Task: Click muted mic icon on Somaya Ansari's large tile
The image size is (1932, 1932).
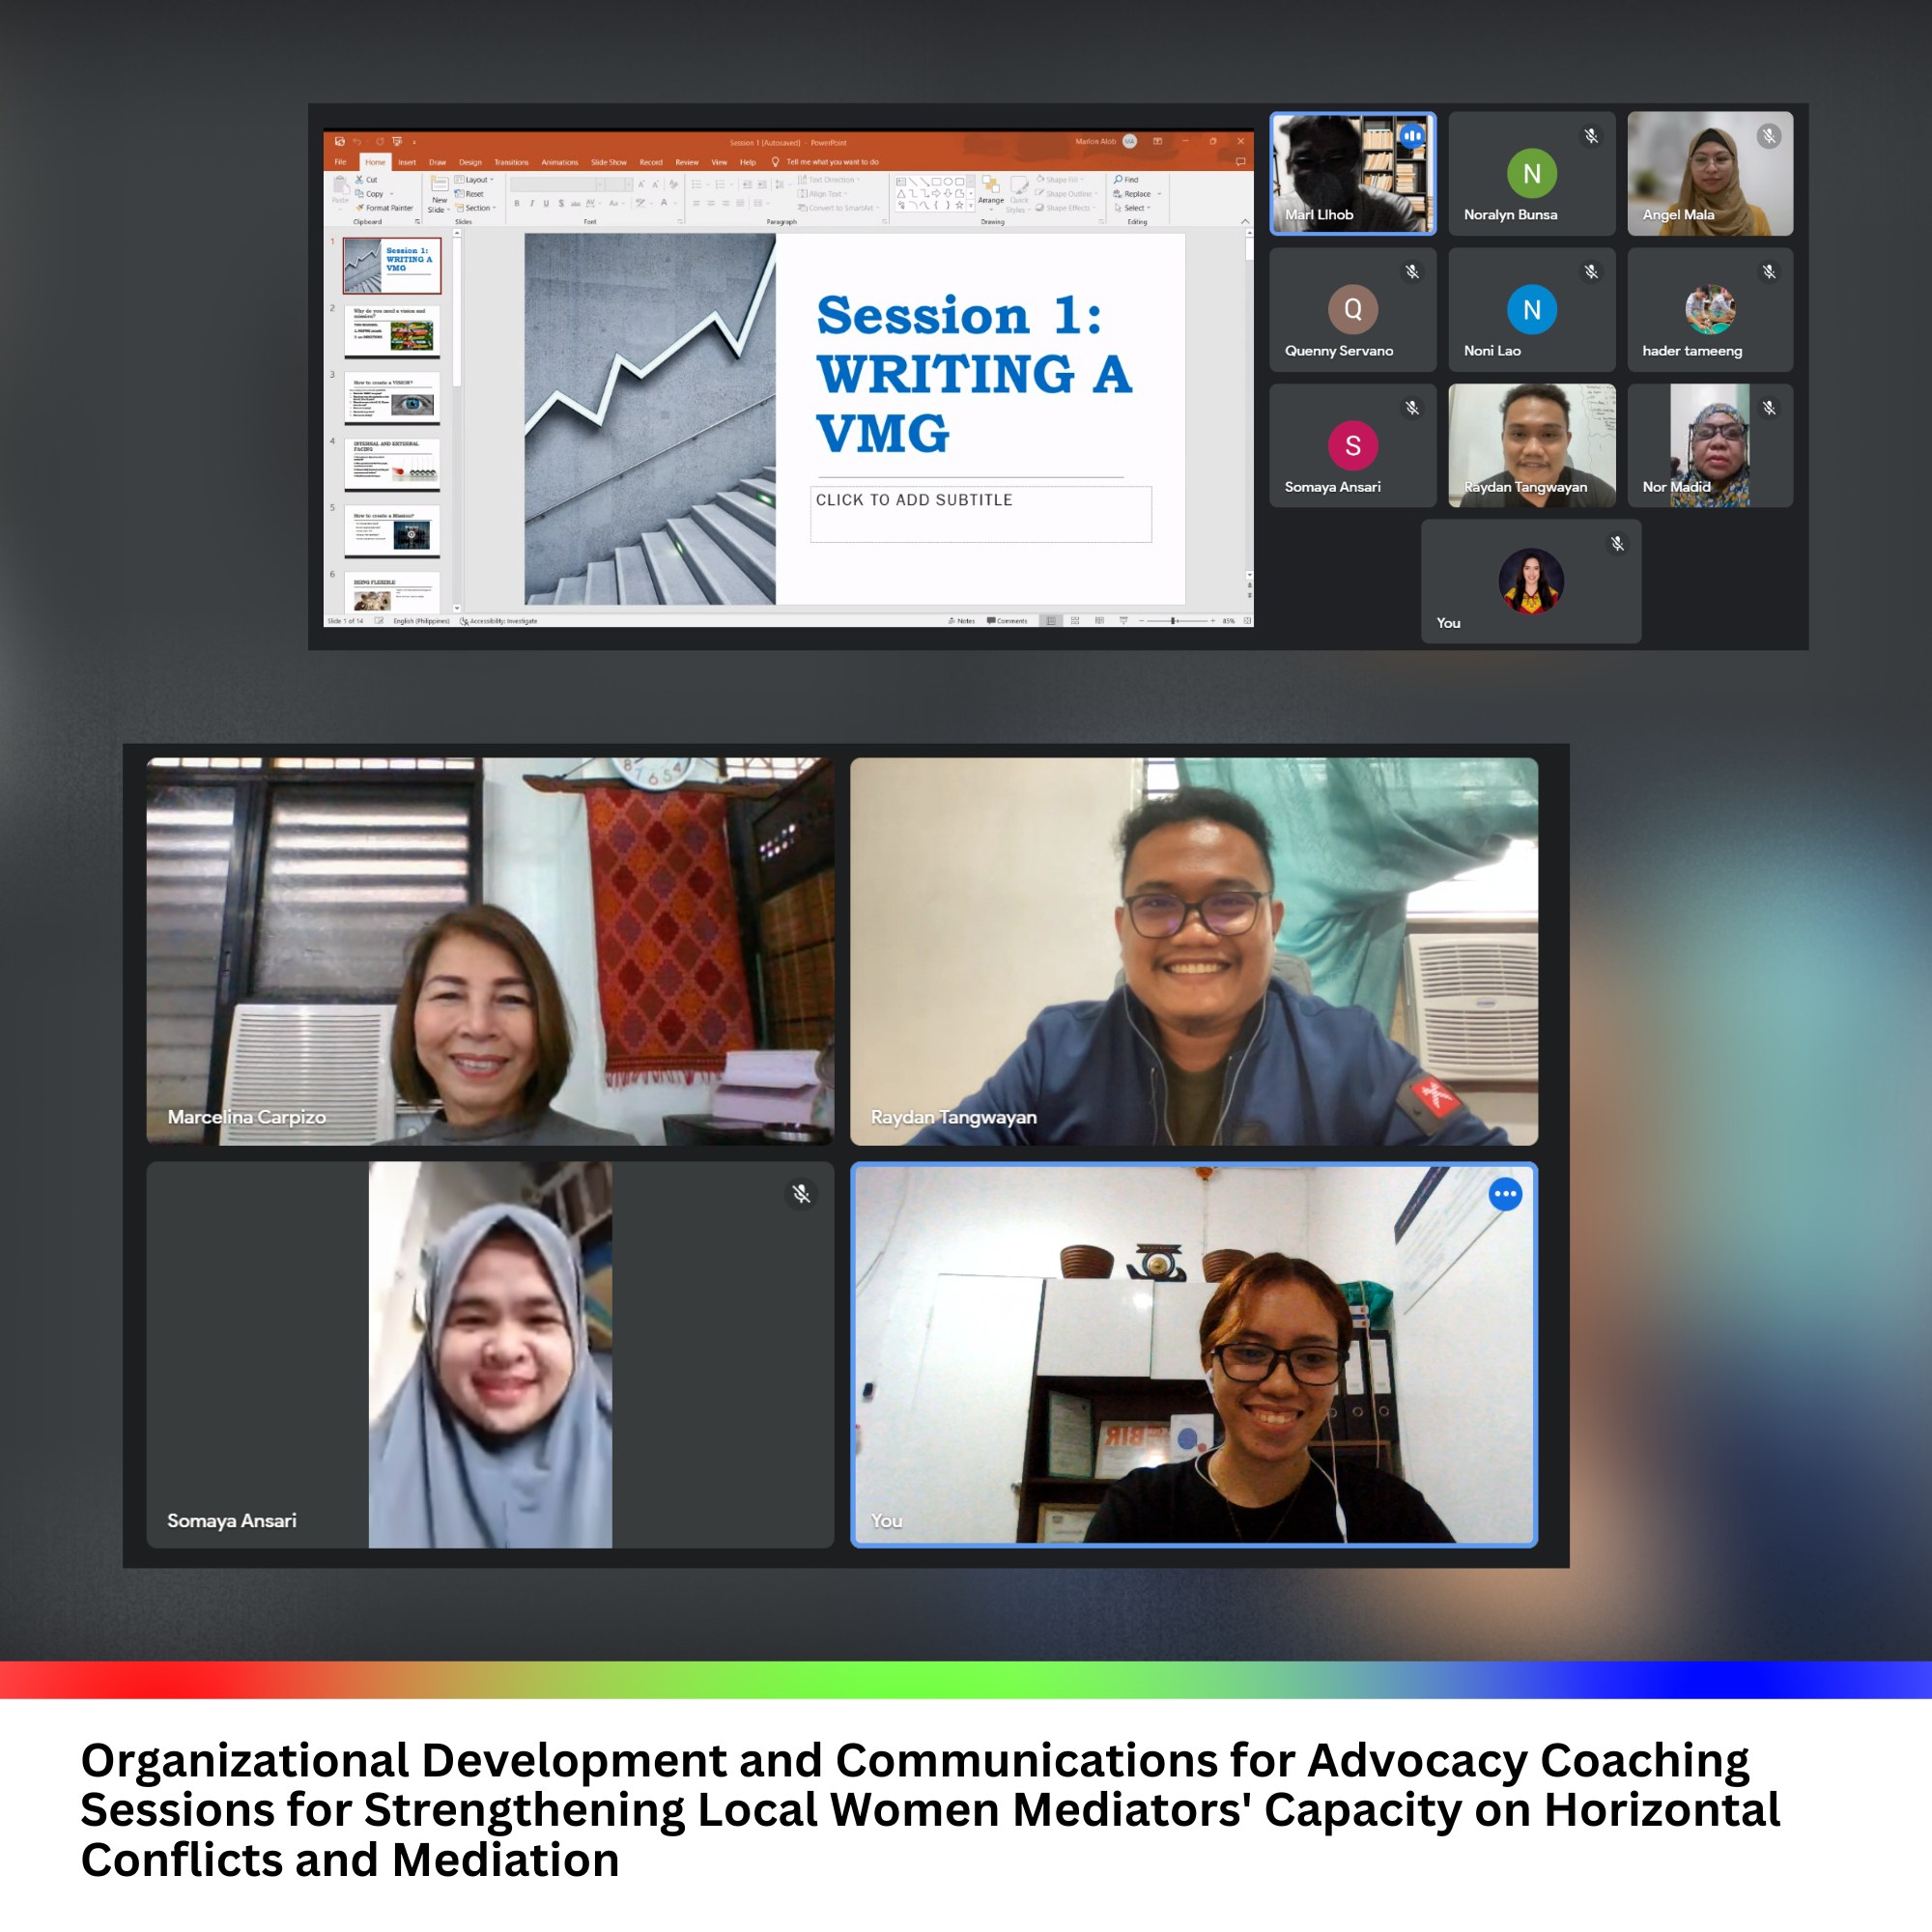Action: pyautogui.click(x=801, y=1194)
